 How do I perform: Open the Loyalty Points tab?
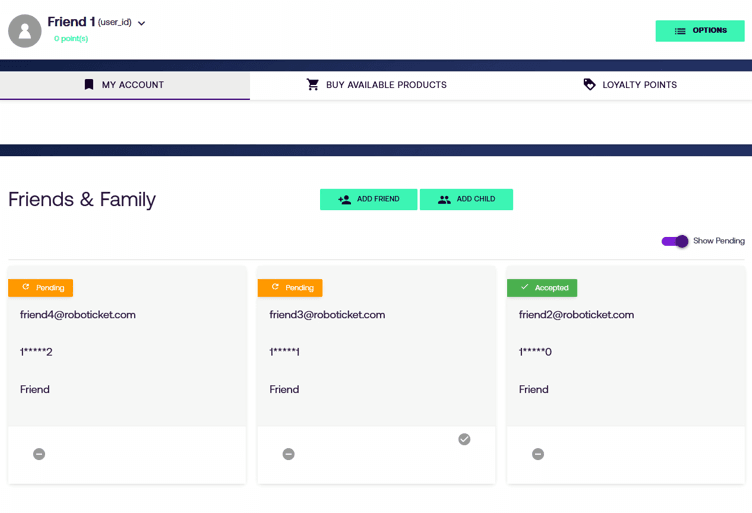(x=630, y=85)
